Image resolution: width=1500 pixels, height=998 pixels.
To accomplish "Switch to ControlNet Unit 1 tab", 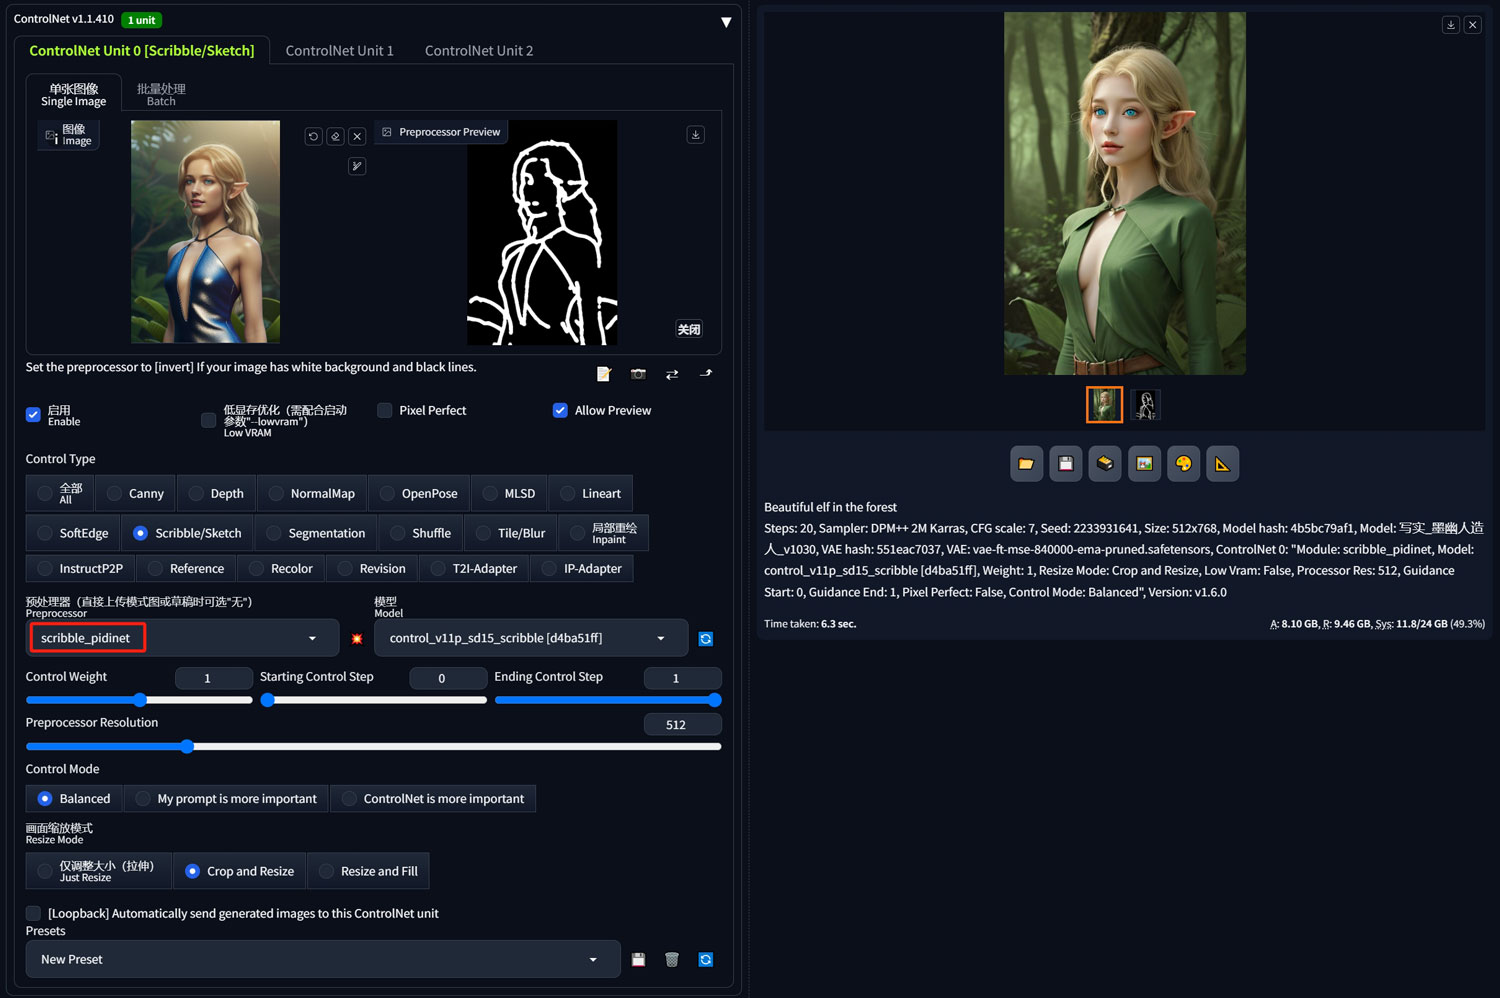I will tap(340, 51).
